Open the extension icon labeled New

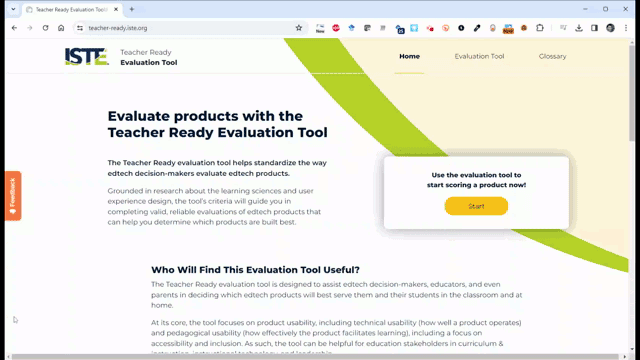click(x=320, y=28)
